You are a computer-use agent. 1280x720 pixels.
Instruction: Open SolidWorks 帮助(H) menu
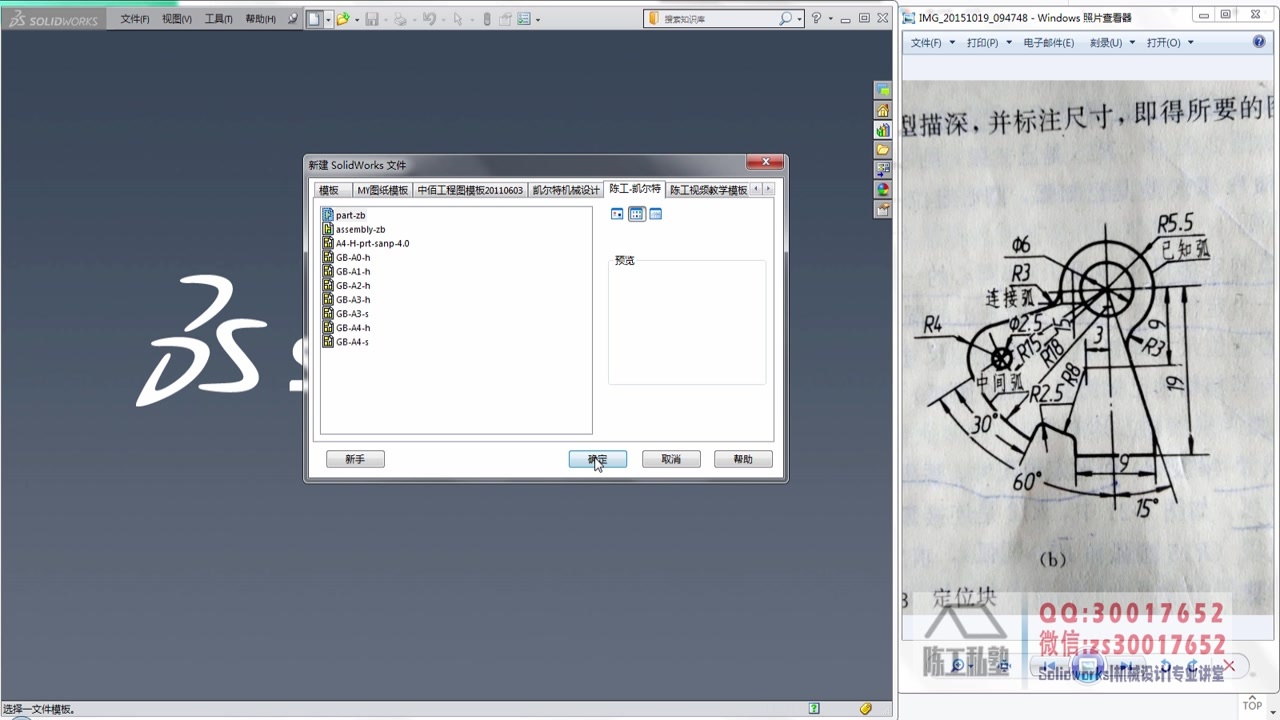point(261,19)
